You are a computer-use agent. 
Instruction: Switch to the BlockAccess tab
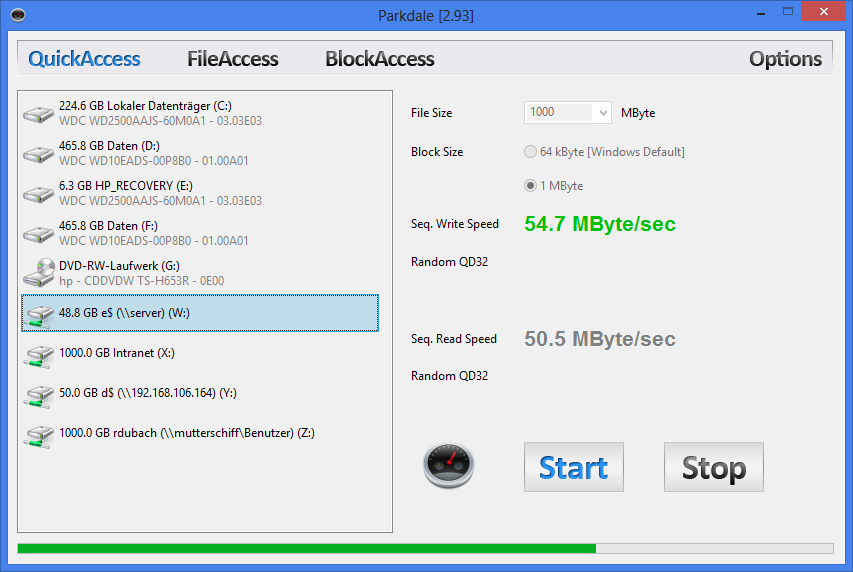tap(380, 59)
